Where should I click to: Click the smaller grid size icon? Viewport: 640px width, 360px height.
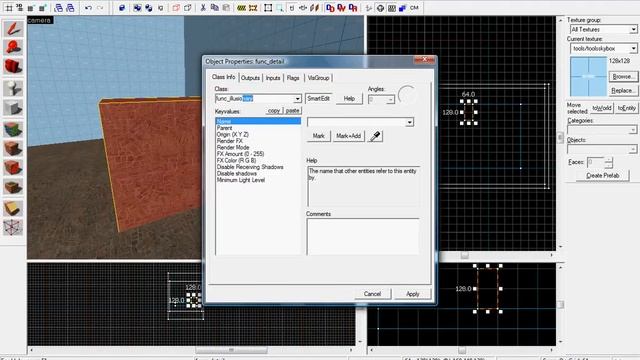31,8
